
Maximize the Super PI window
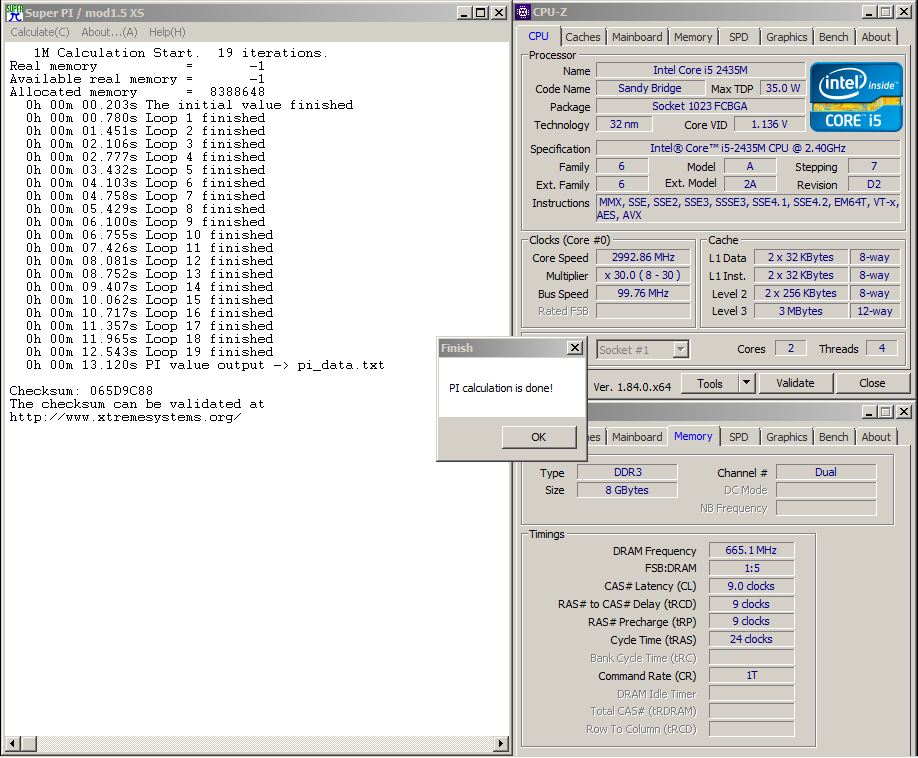pos(481,12)
